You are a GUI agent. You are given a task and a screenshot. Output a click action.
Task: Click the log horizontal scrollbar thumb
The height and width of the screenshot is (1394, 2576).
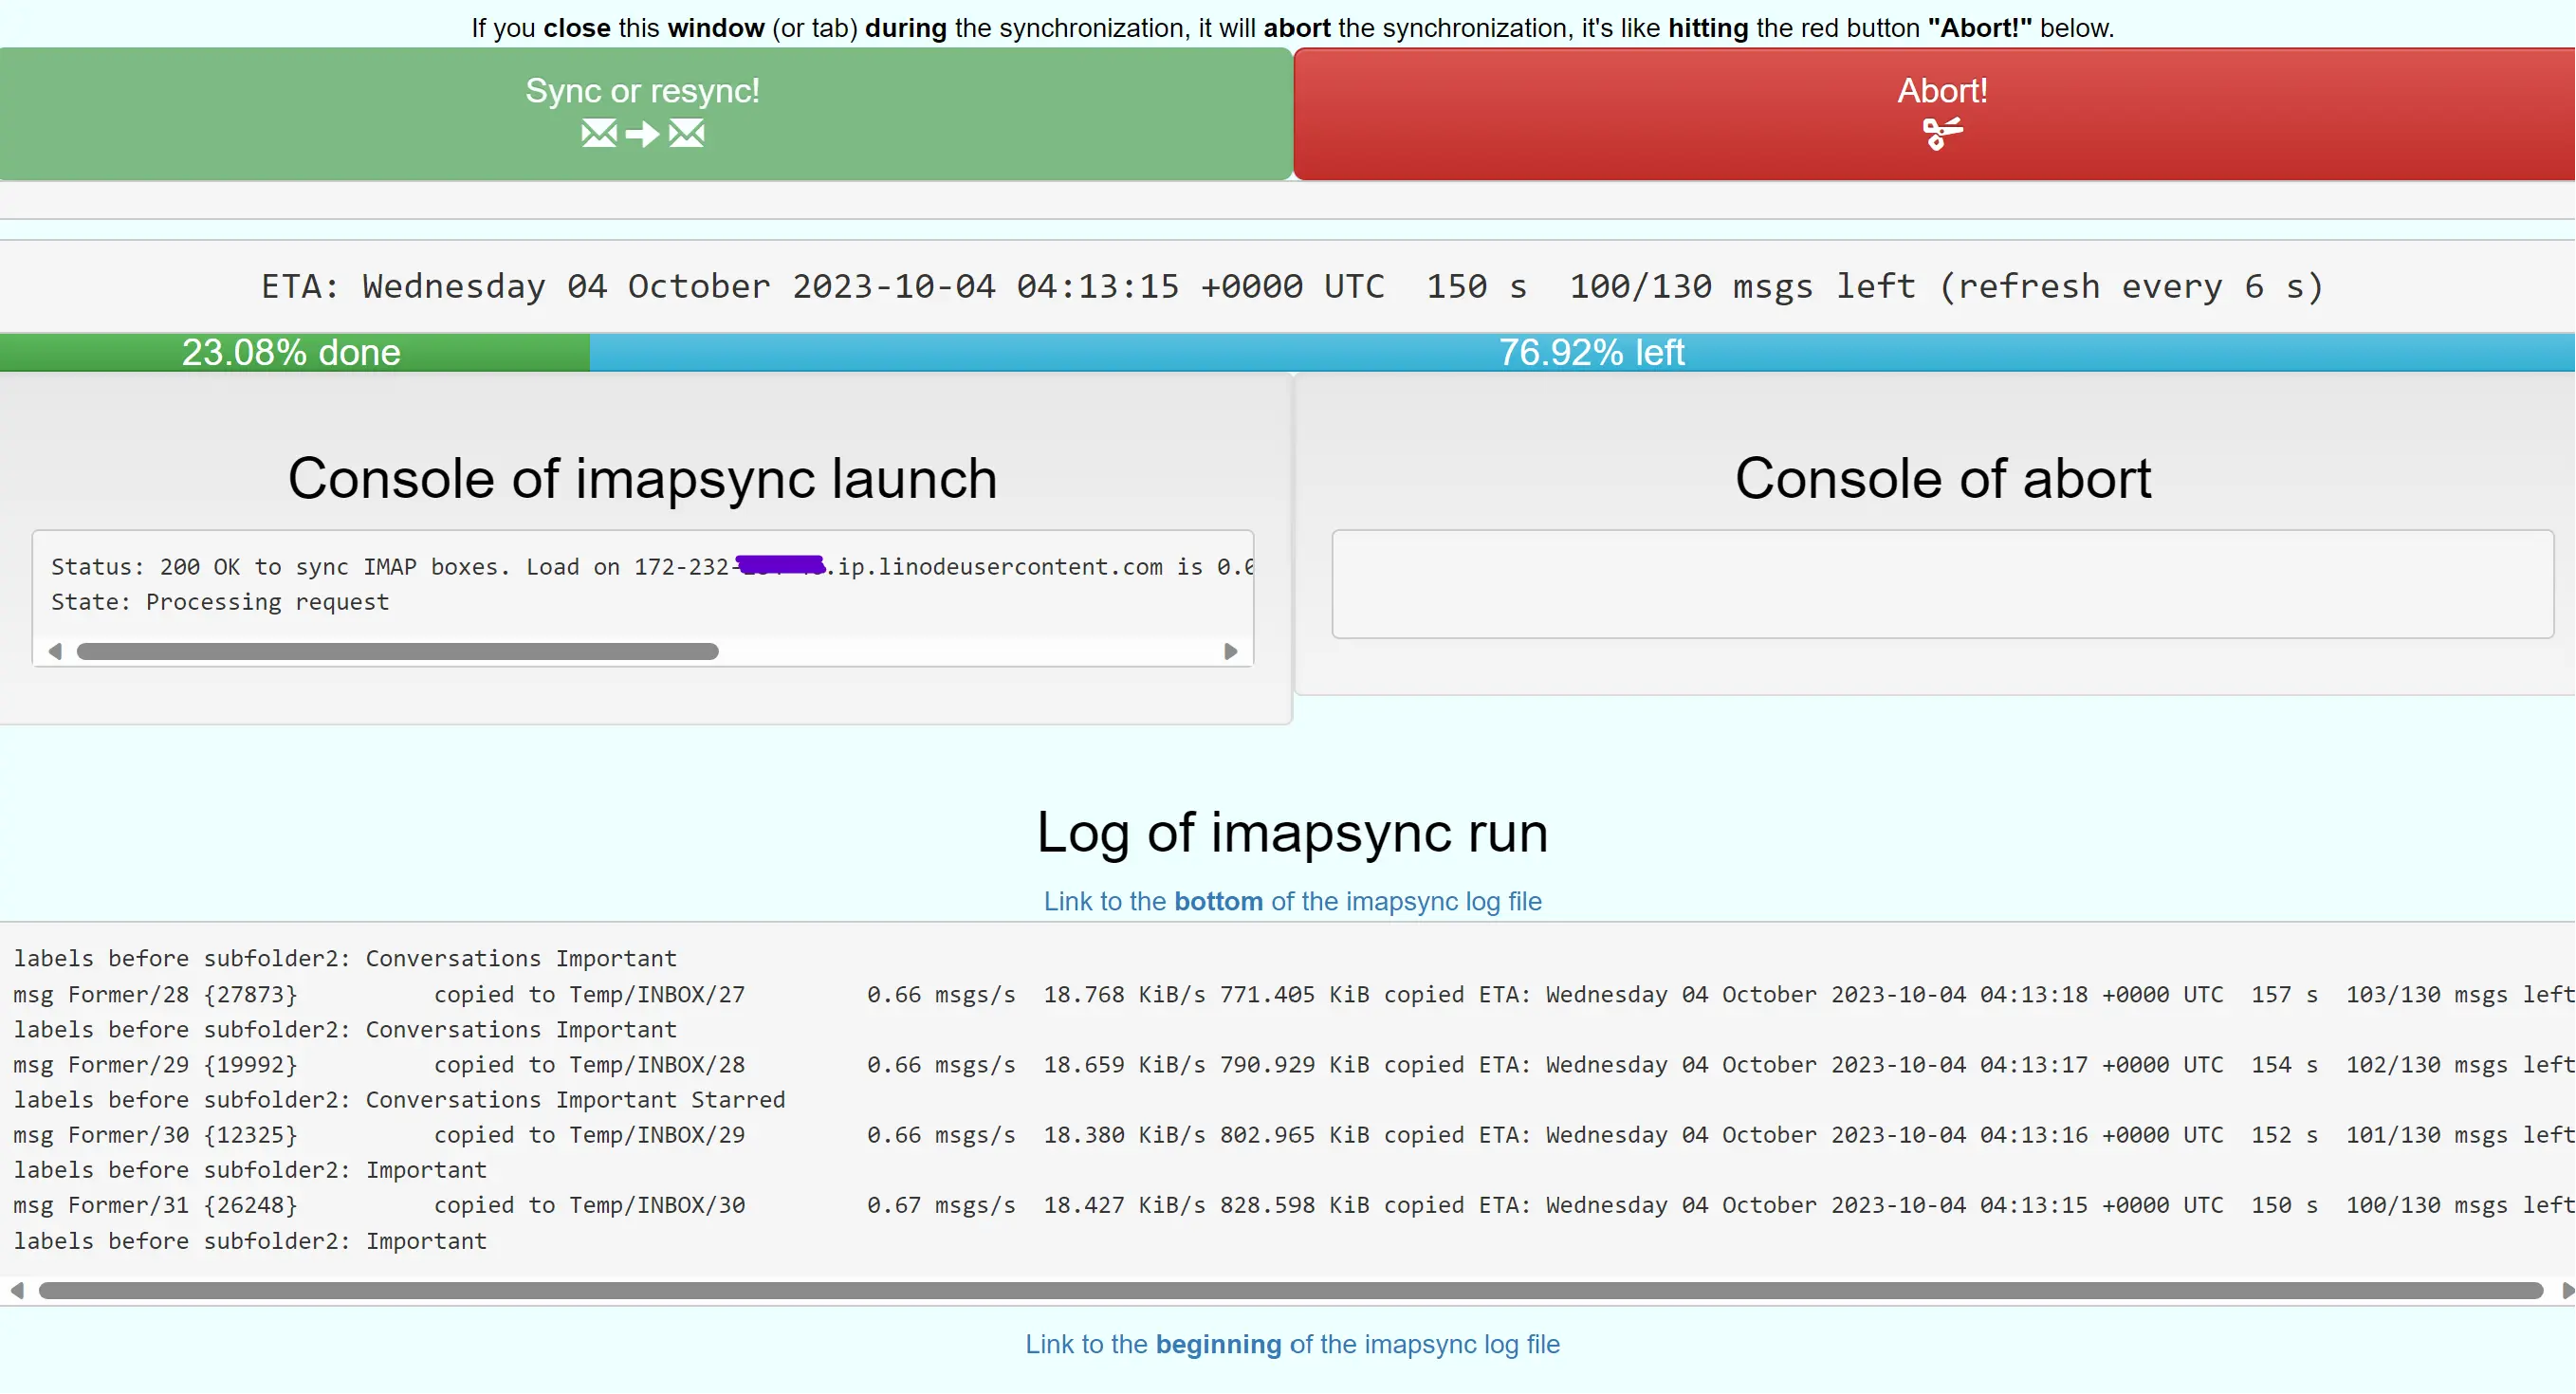(1290, 1291)
